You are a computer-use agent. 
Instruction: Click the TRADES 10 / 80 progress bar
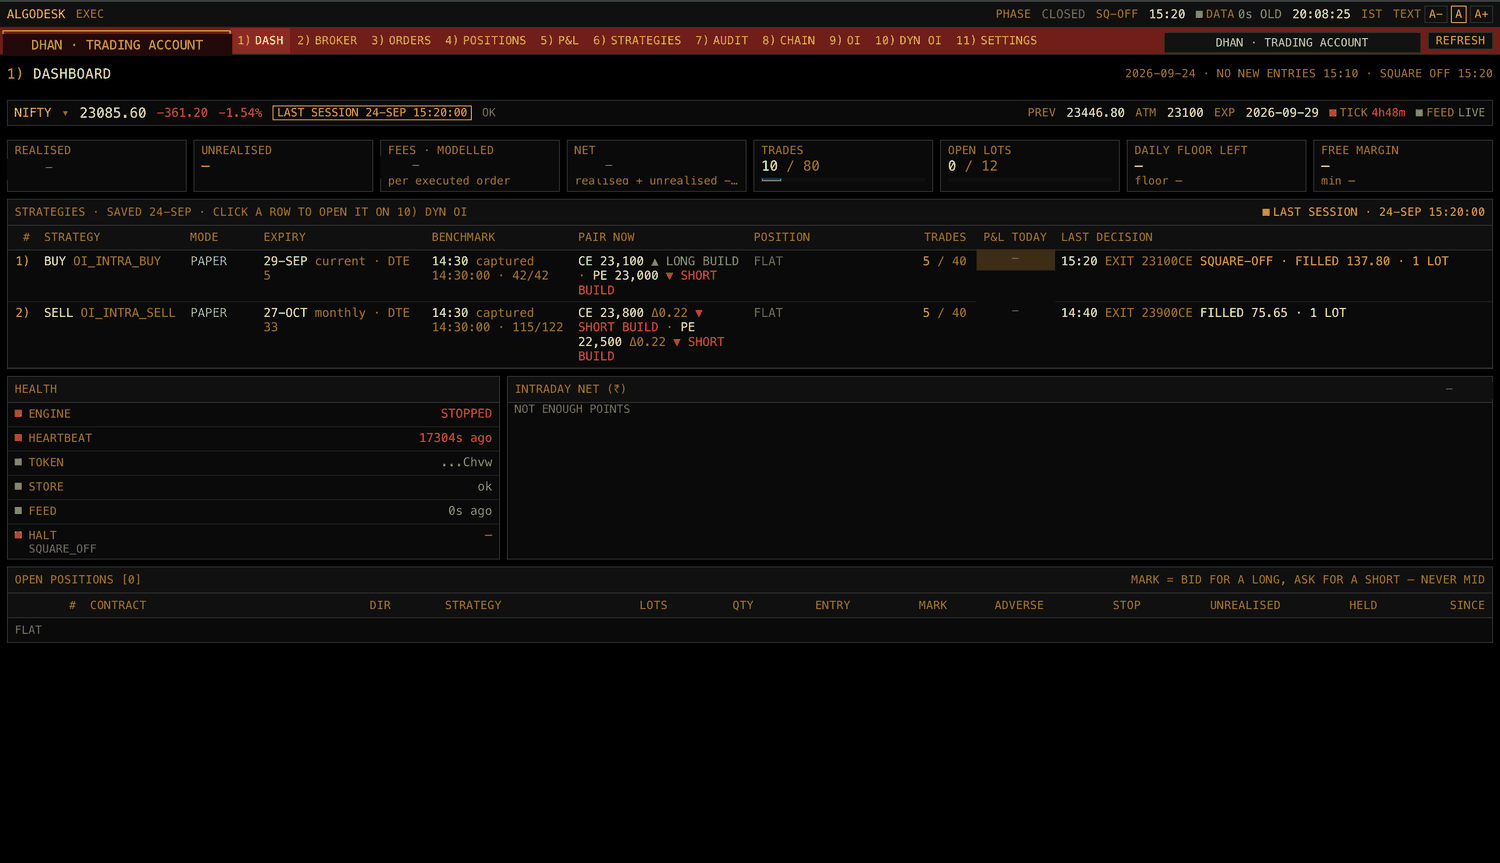point(843,180)
